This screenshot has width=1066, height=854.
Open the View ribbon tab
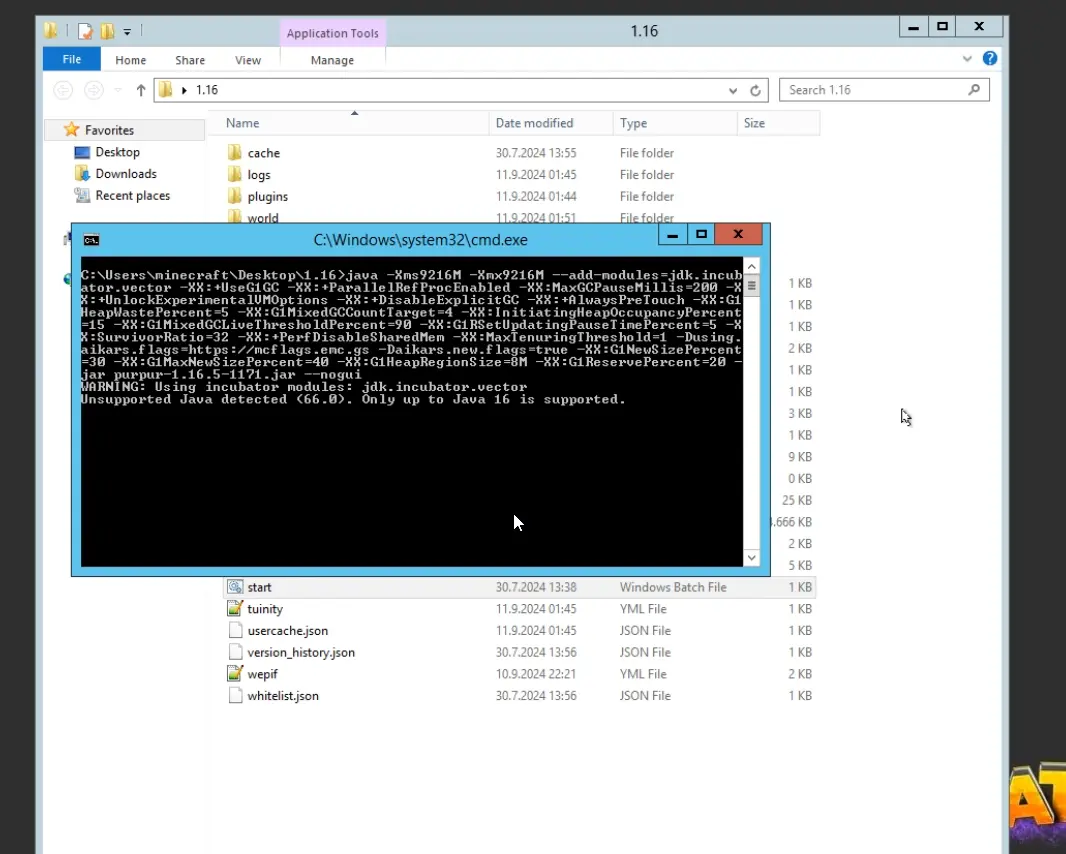pyautogui.click(x=247, y=60)
